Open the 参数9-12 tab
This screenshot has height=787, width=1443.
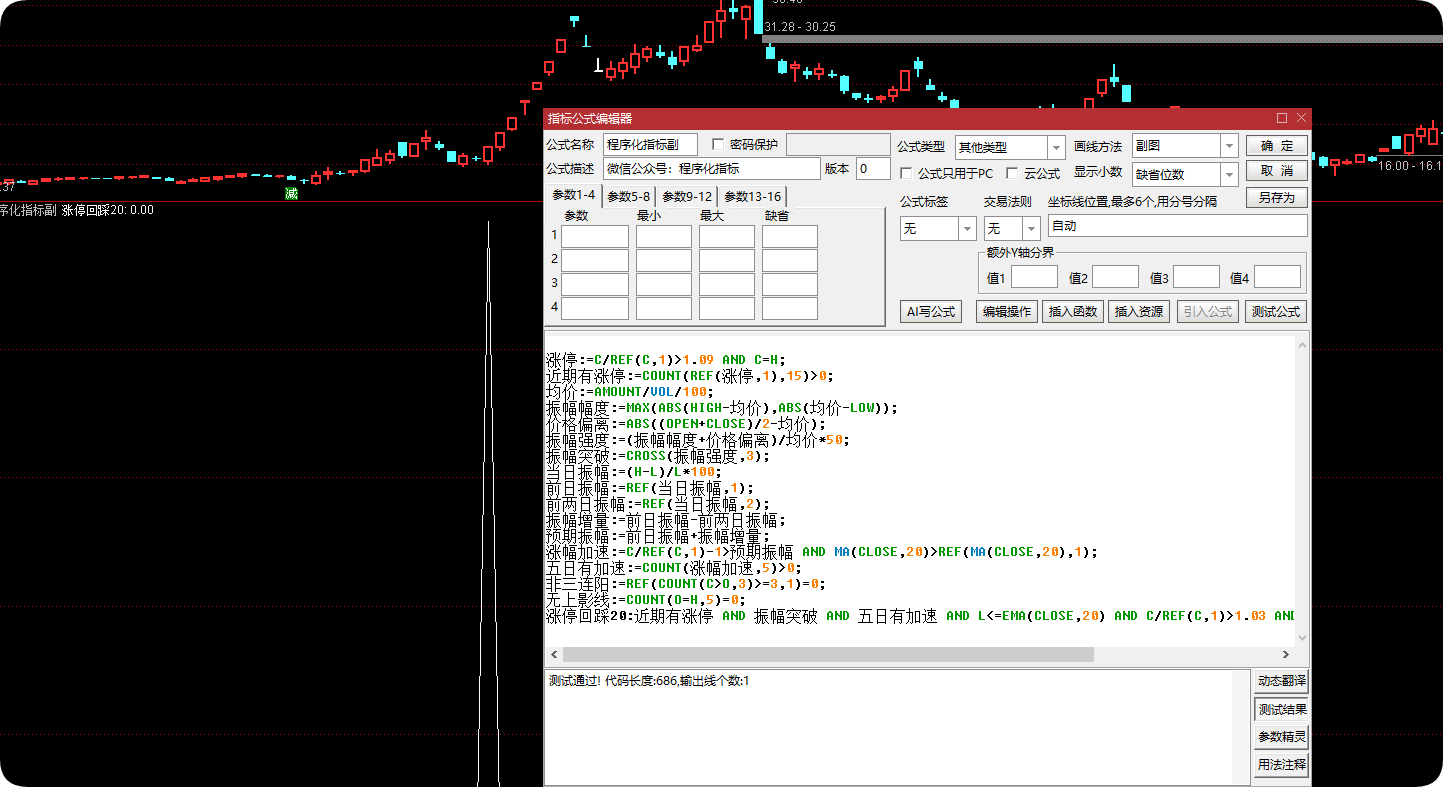point(687,196)
